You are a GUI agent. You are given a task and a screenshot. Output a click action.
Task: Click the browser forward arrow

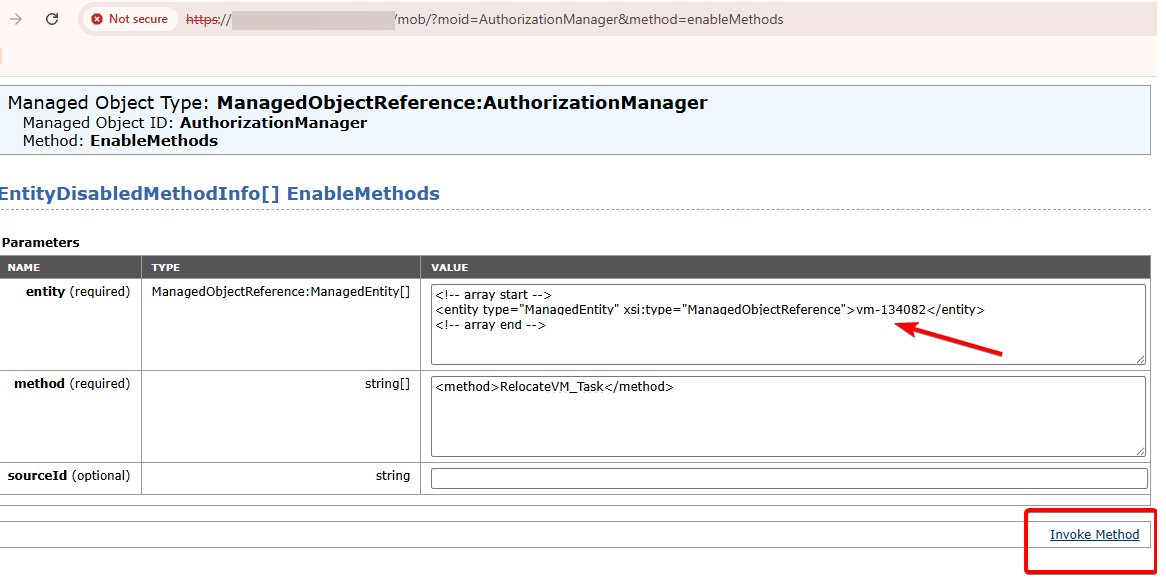point(16,19)
